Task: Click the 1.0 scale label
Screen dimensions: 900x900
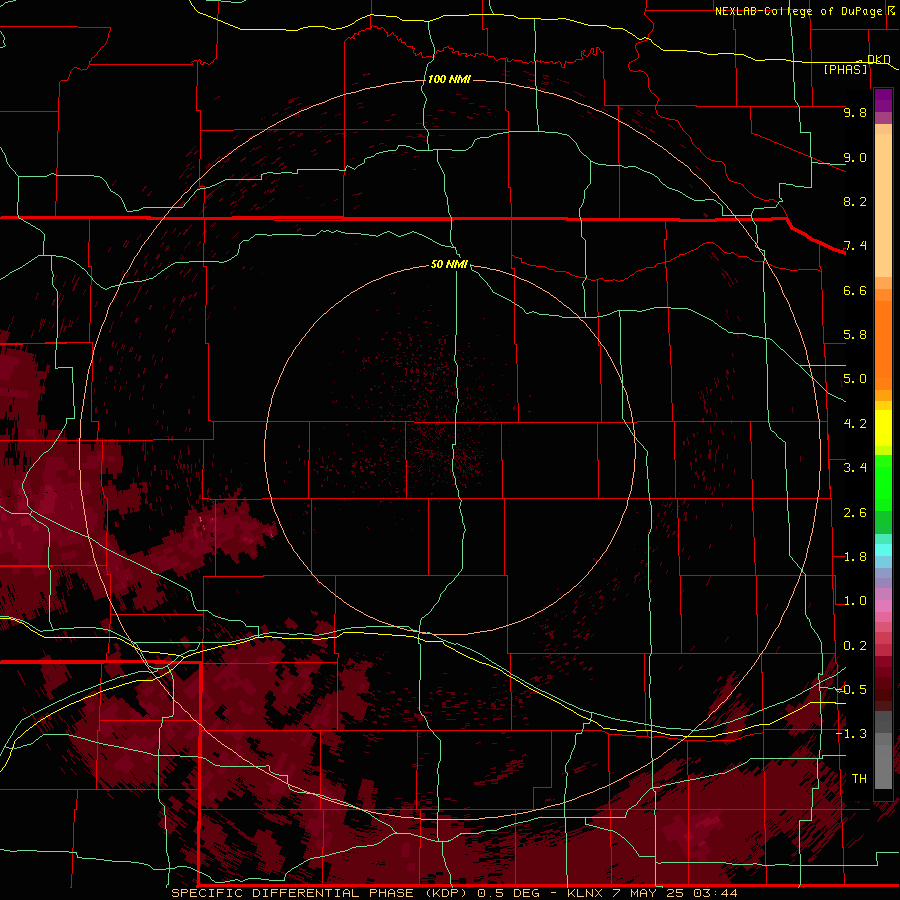Action: [x=855, y=601]
